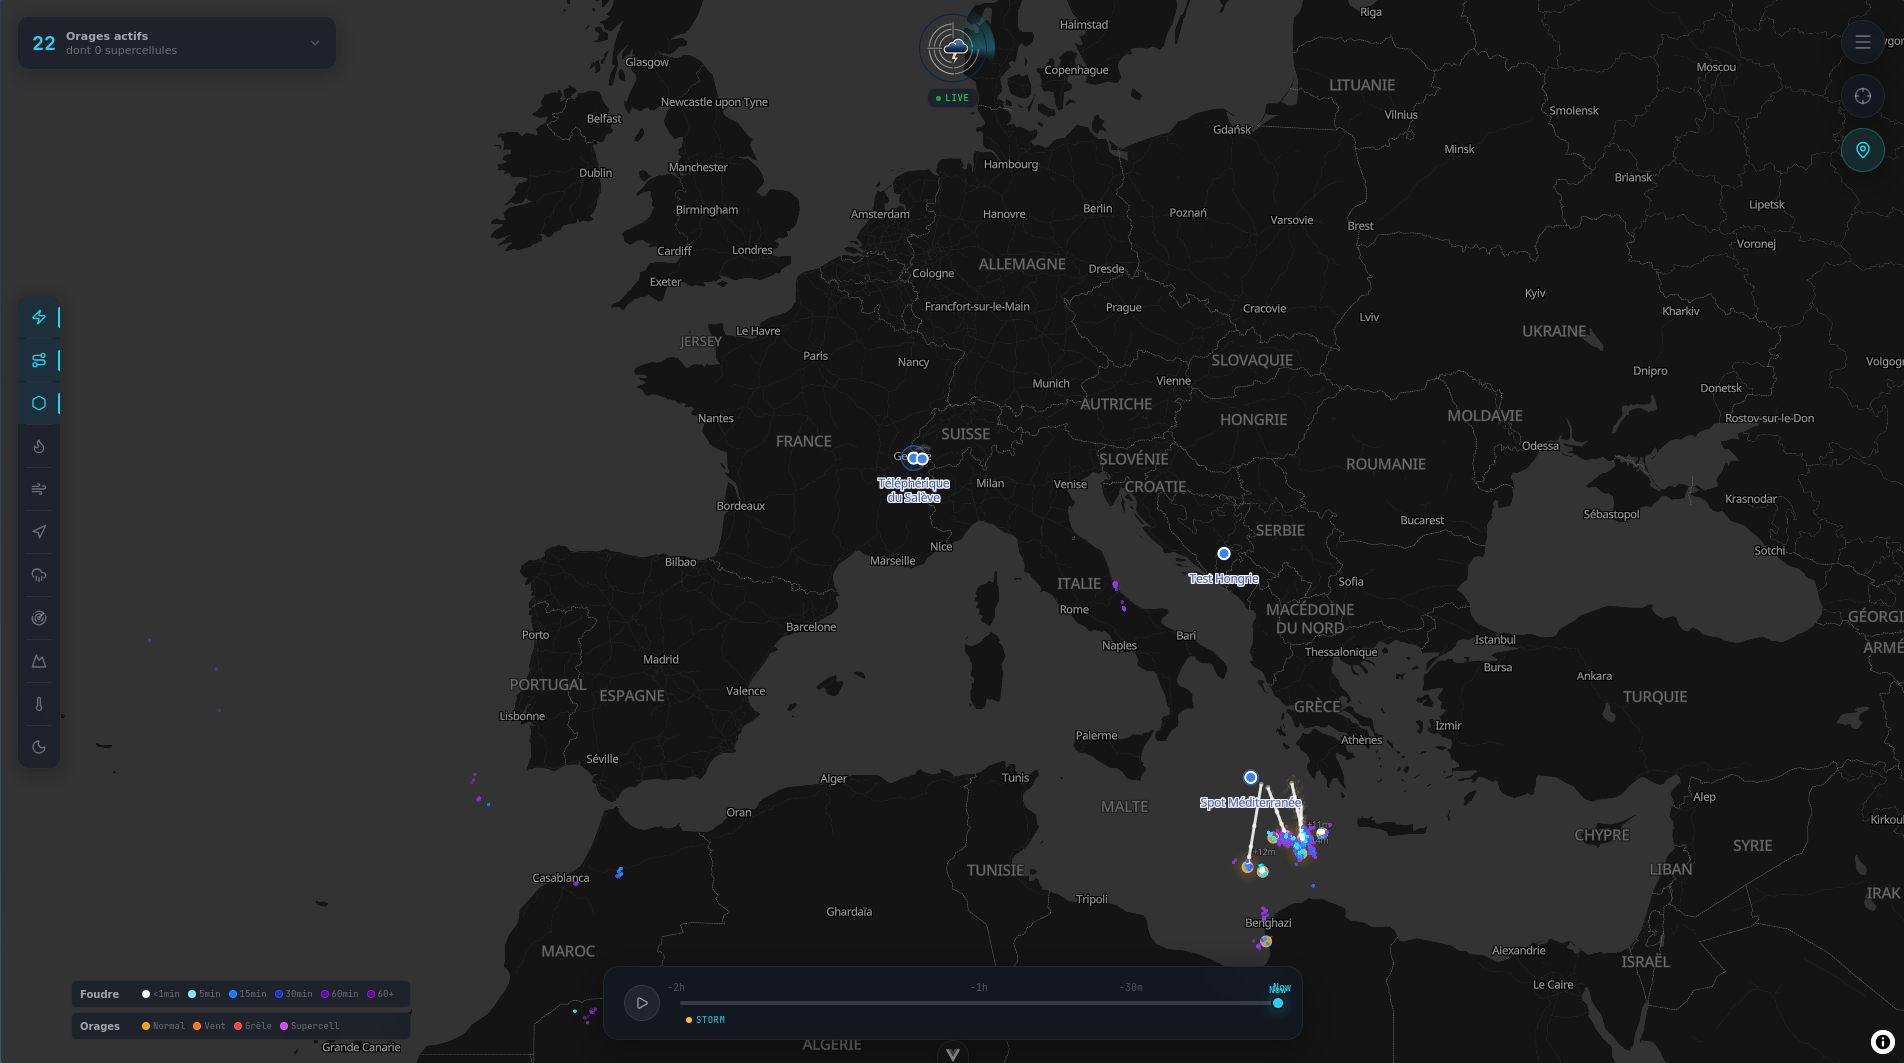Select the terrain mountain layer icon

(x=39, y=660)
